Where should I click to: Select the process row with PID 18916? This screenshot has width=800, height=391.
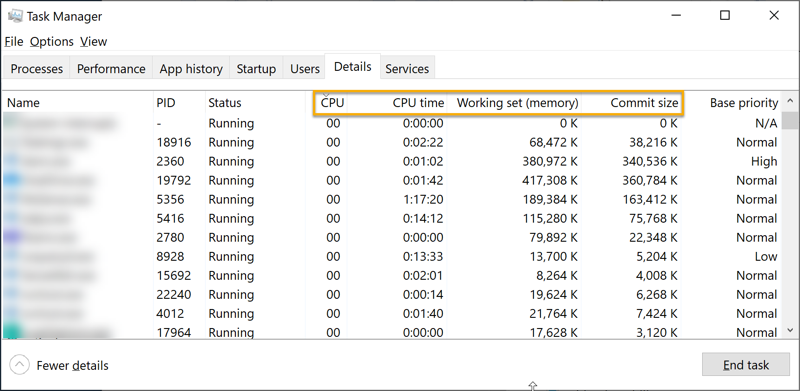coord(392,142)
